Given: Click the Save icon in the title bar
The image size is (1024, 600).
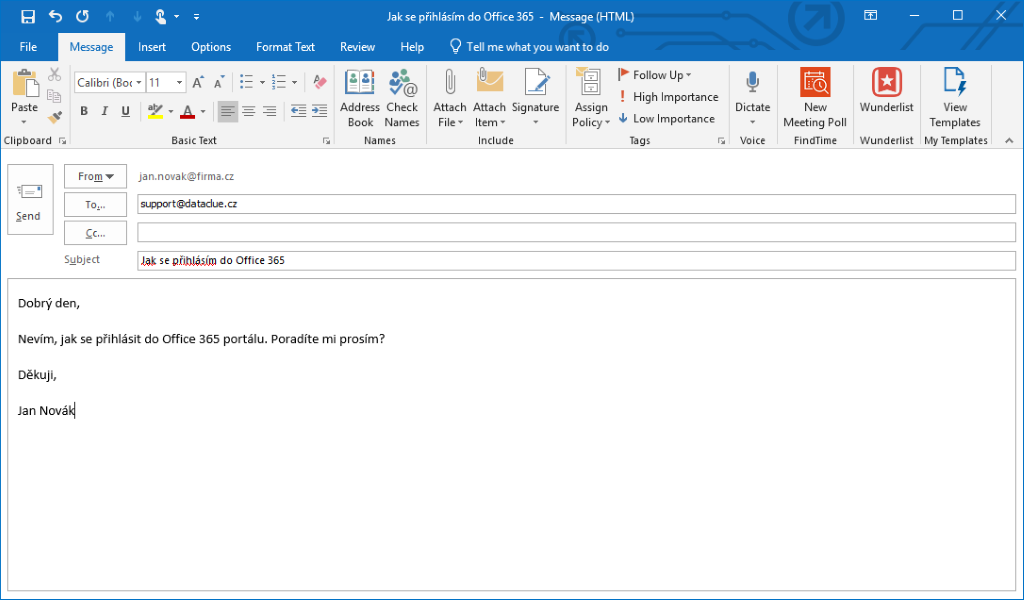Looking at the screenshot, I should (27, 16).
